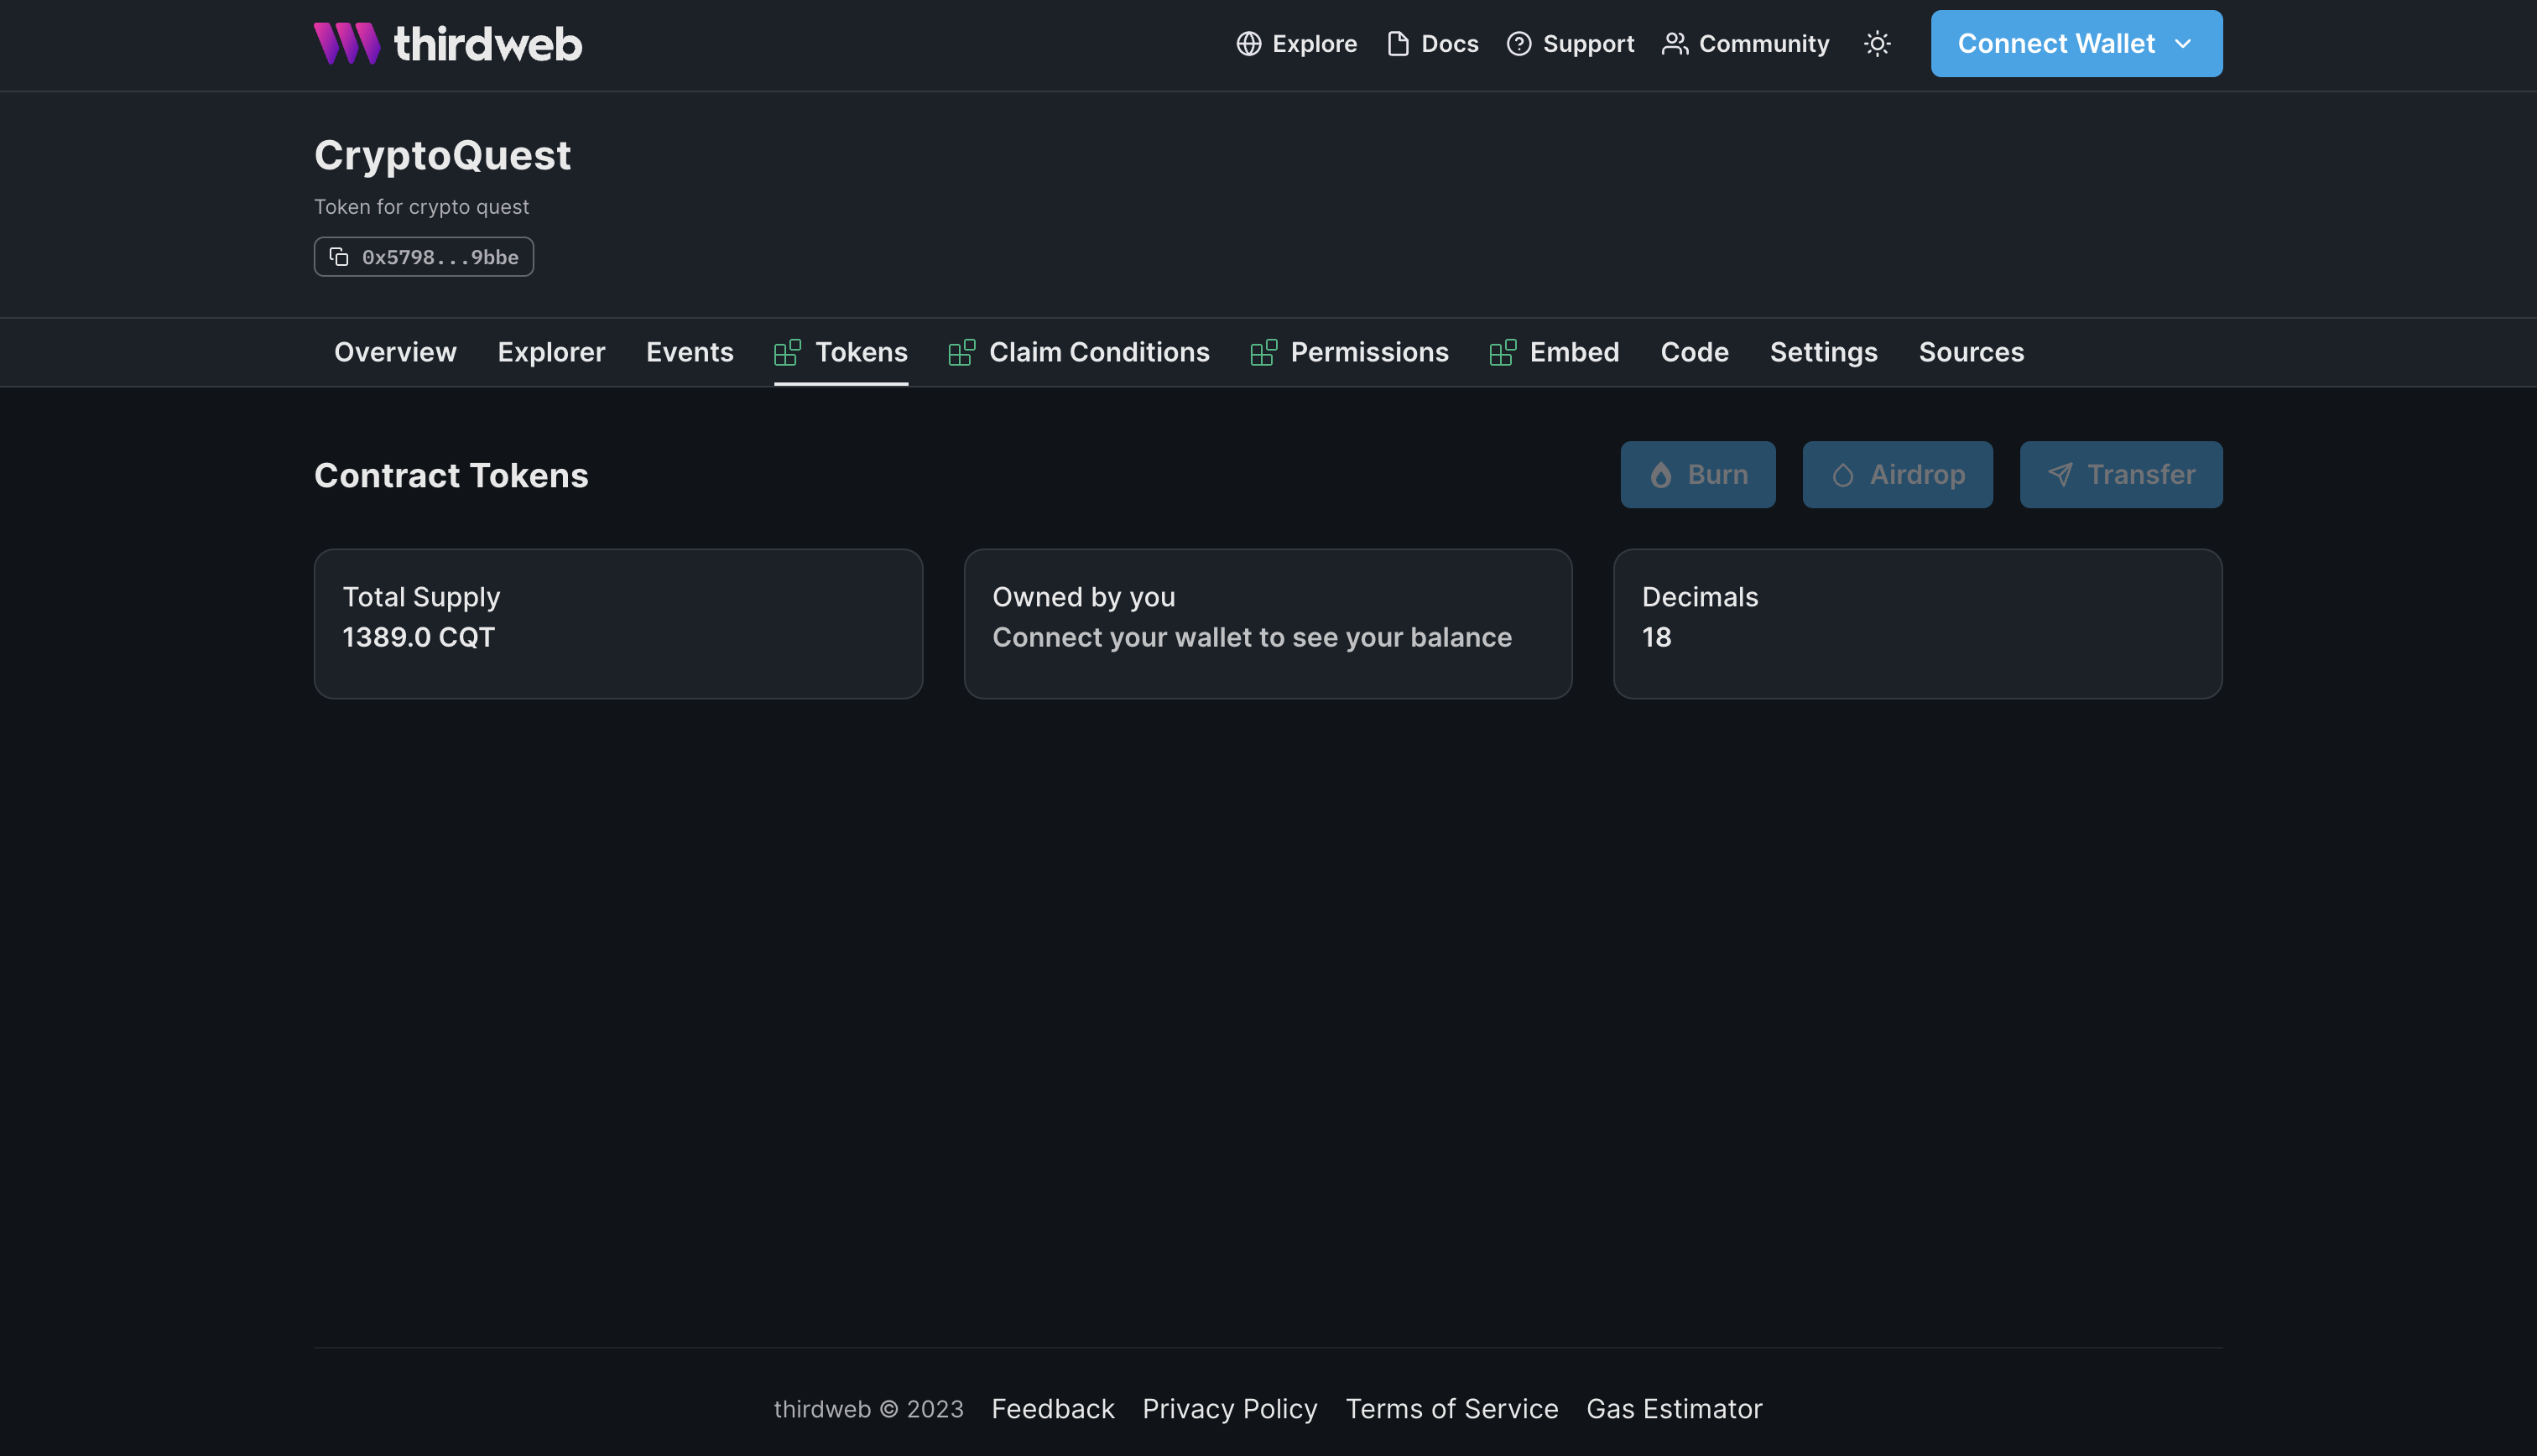Copy contract address 0x5798...9bbe
Image resolution: width=2537 pixels, height=1456 pixels.
pyautogui.click(x=439, y=257)
